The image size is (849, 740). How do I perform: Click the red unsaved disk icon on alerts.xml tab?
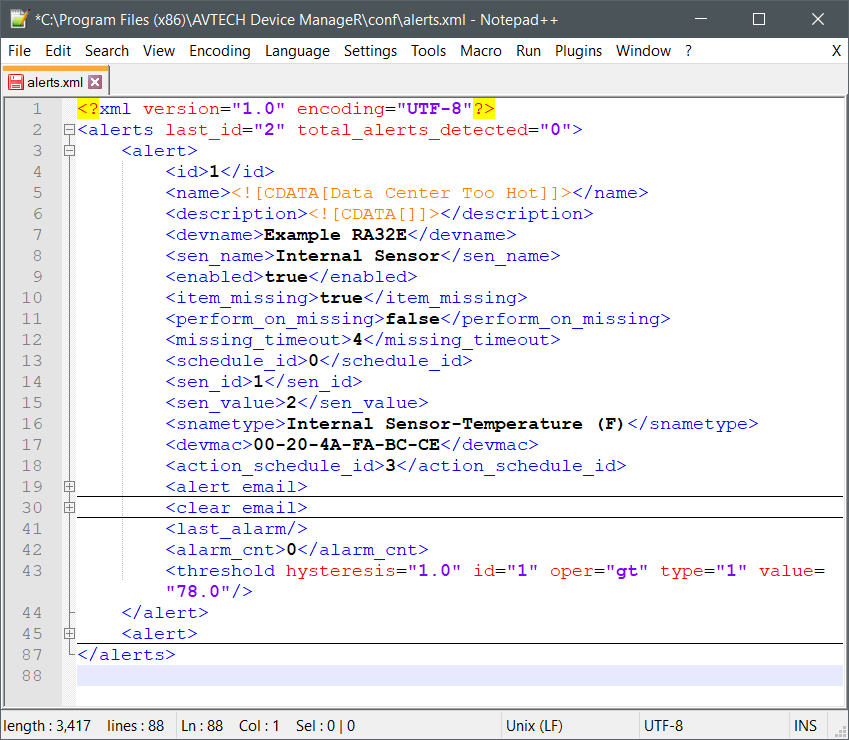[15, 82]
